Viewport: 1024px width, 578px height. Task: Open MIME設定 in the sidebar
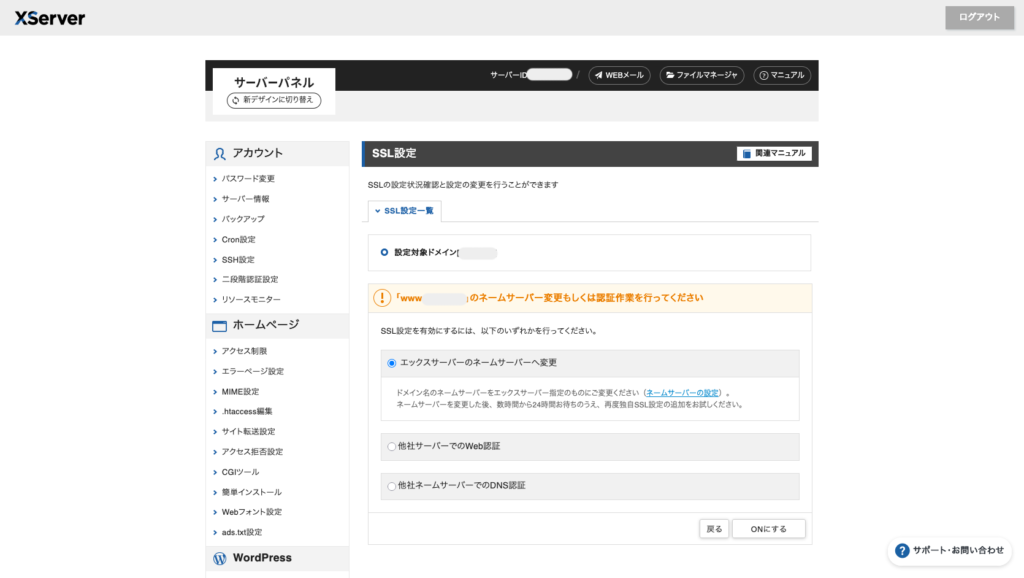click(240, 392)
